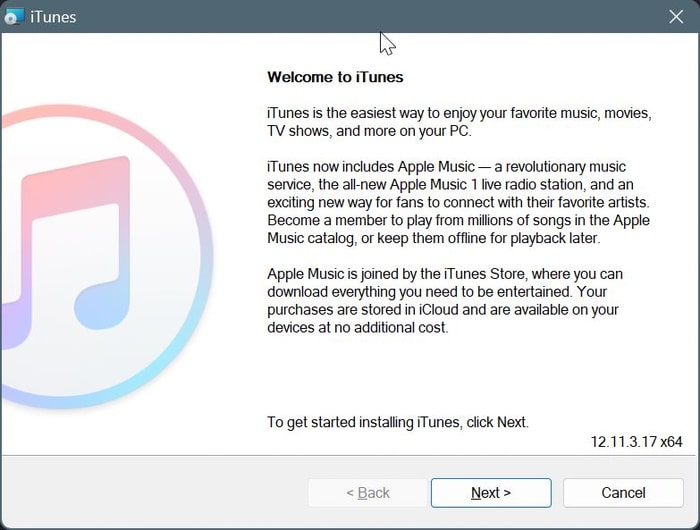Viewport: 700px width, 530px height.
Task: Click the paragraph starting 'iTunes is the easiest way'
Action: (x=459, y=122)
